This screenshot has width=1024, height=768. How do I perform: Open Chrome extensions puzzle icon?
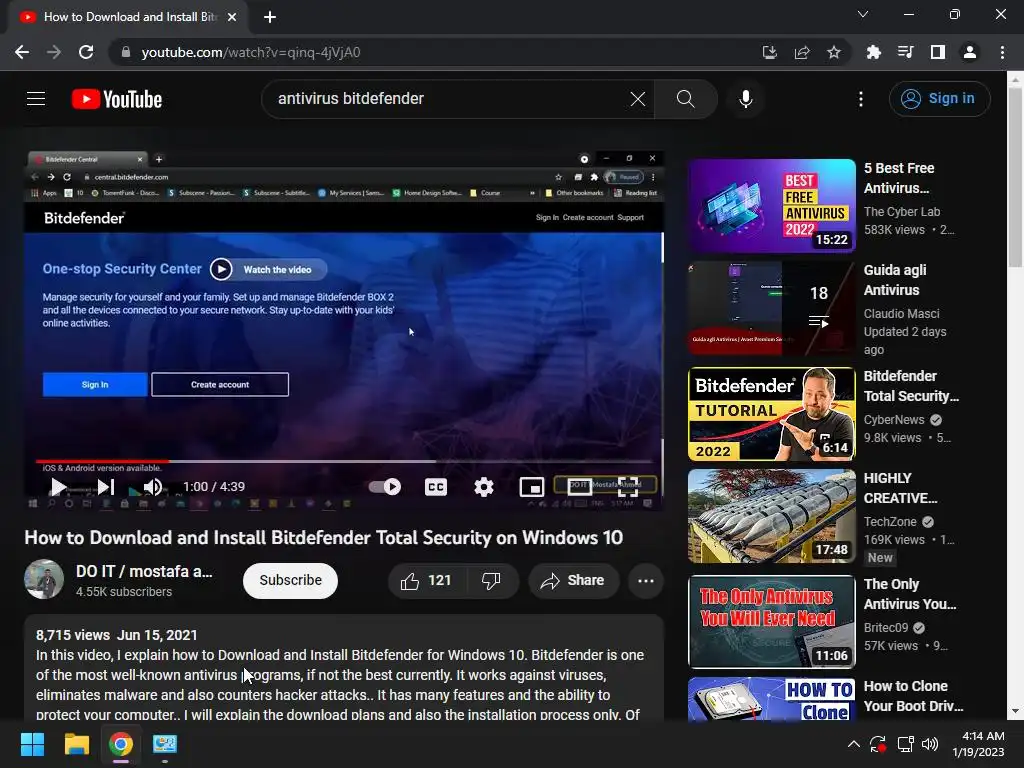point(873,52)
